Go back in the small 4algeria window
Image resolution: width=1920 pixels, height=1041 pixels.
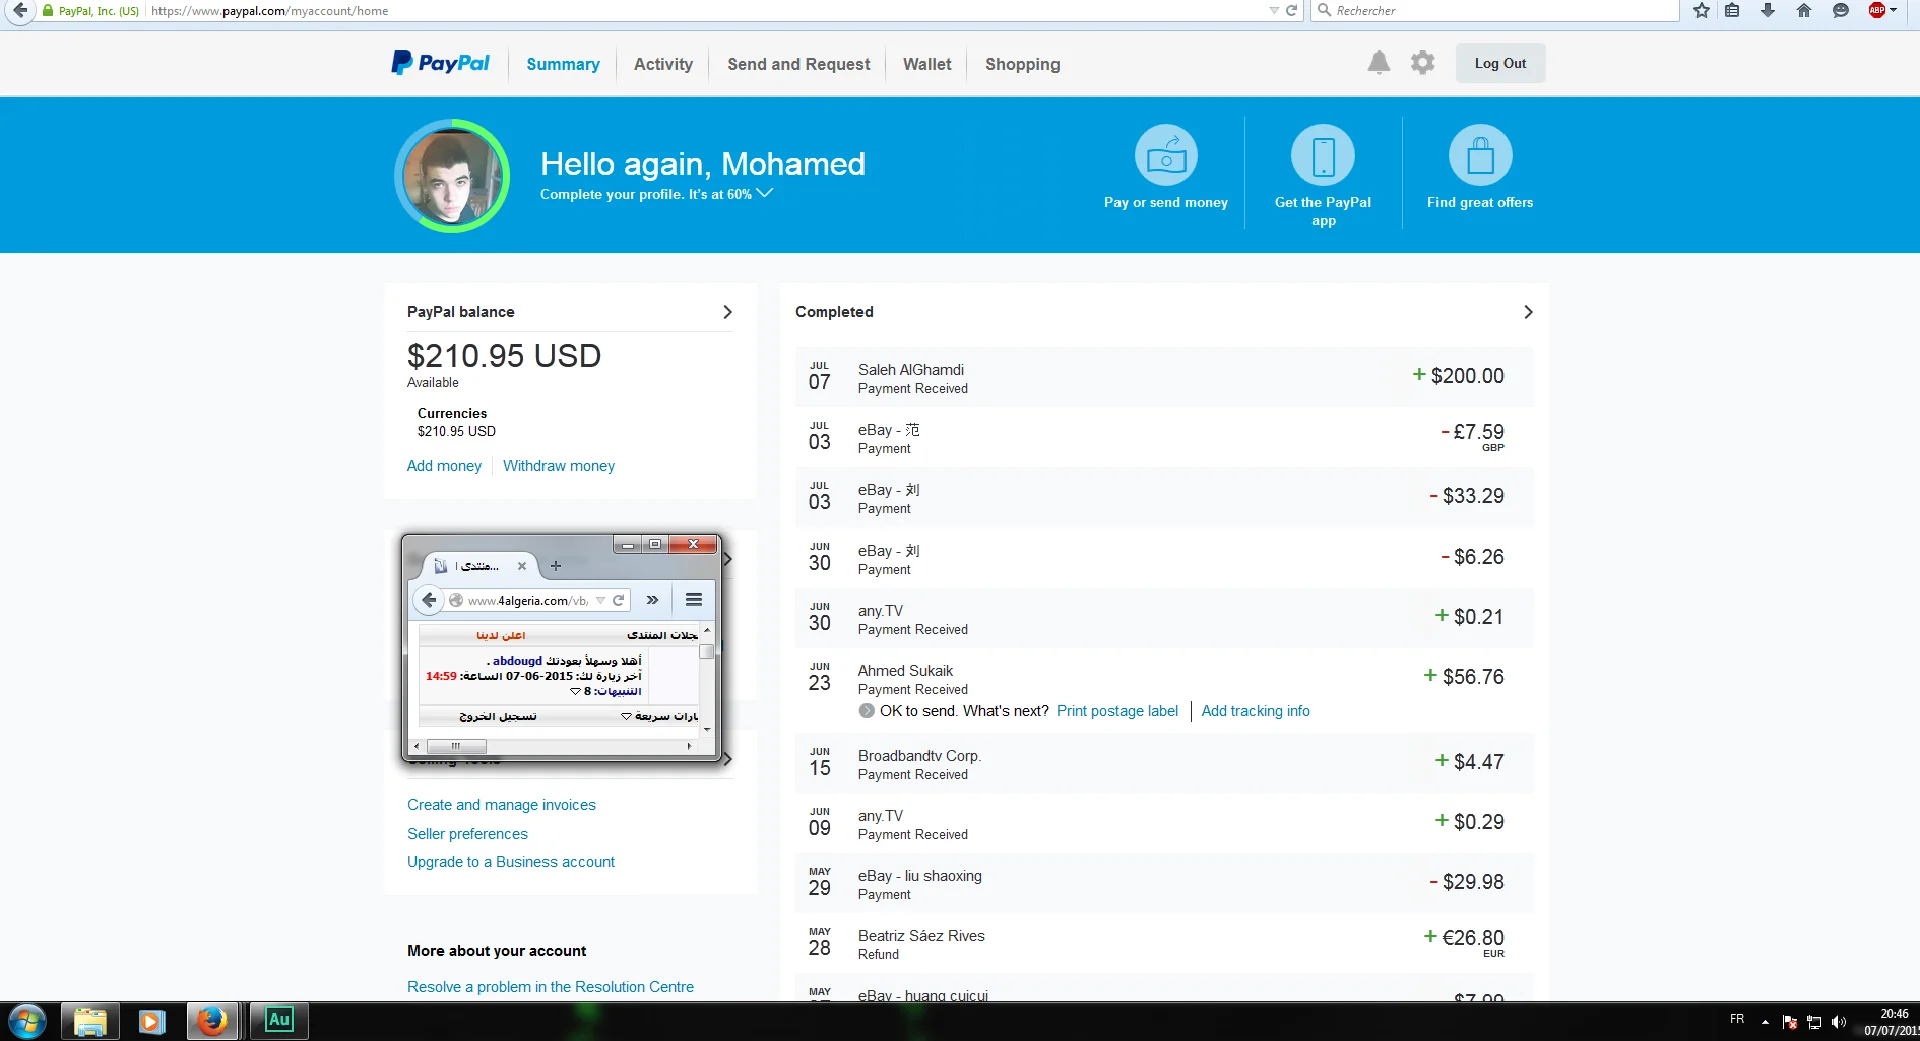[x=429, y=600]
